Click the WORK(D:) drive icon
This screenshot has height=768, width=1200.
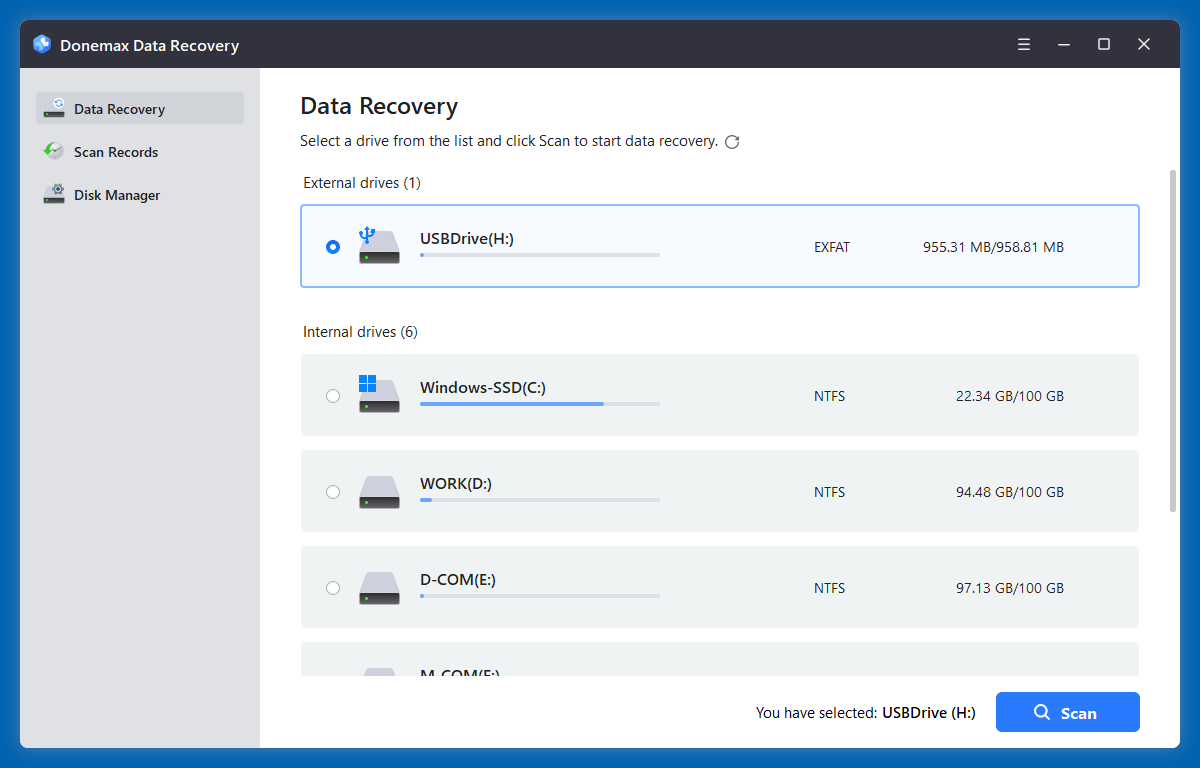pos(379,491)
